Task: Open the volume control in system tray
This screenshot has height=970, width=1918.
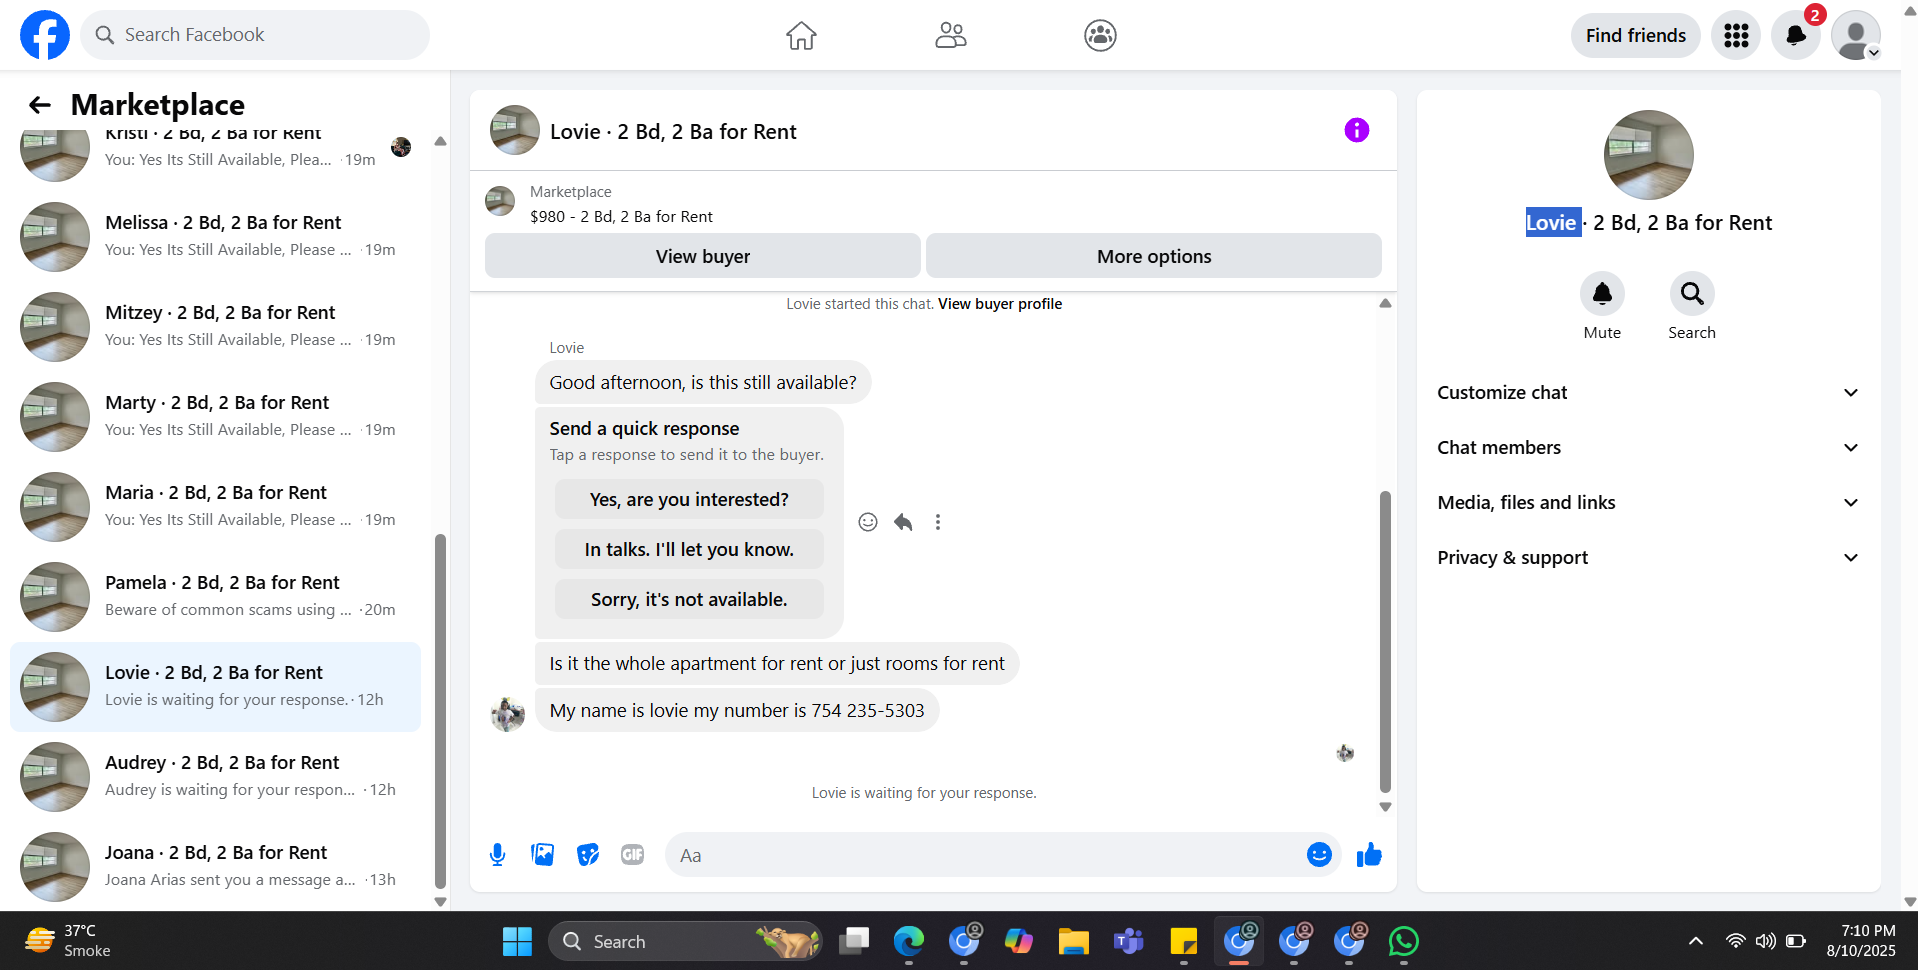Action: pyautogui.click(x=1766, y=941)
